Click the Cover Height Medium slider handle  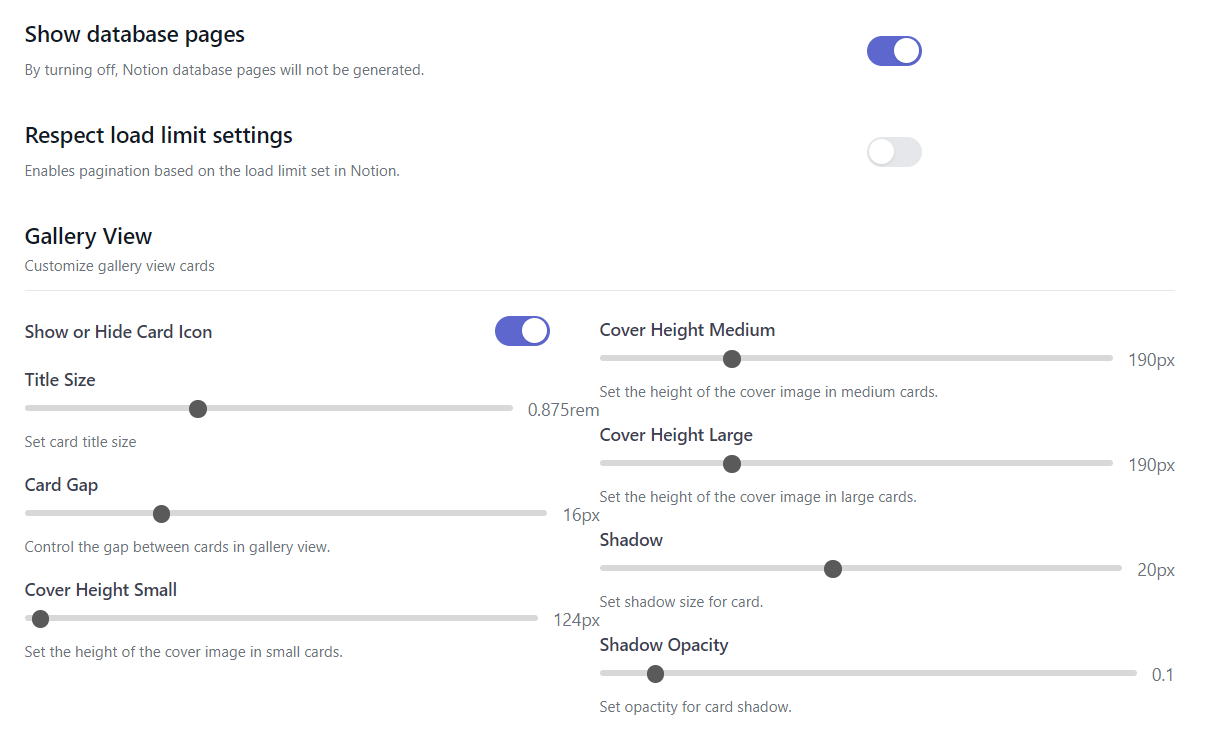pos(732,359)
